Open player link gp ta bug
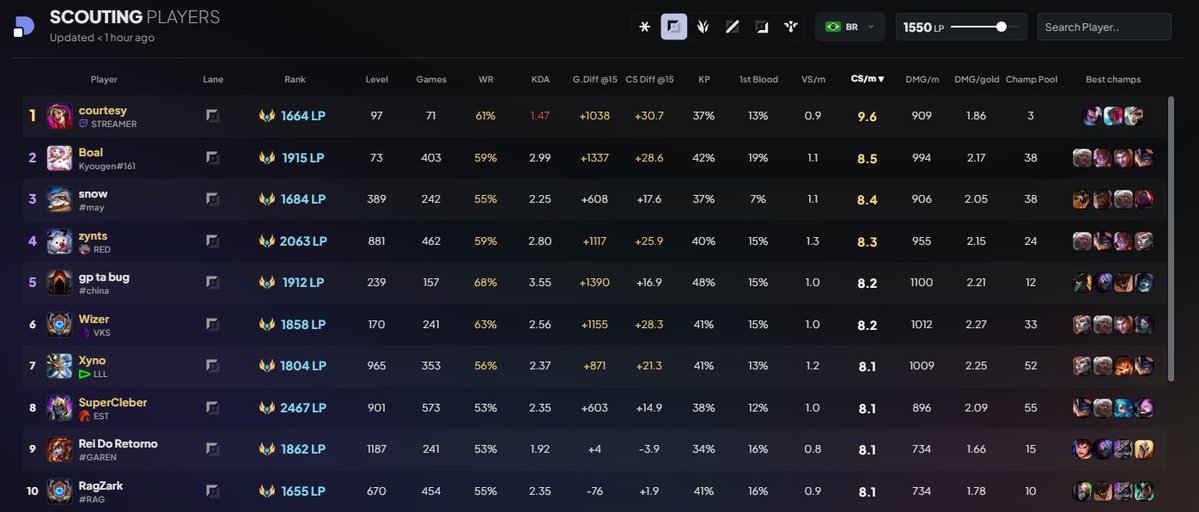The width and height of the screenshot is (1199, 512). click(x=104, y=277)
